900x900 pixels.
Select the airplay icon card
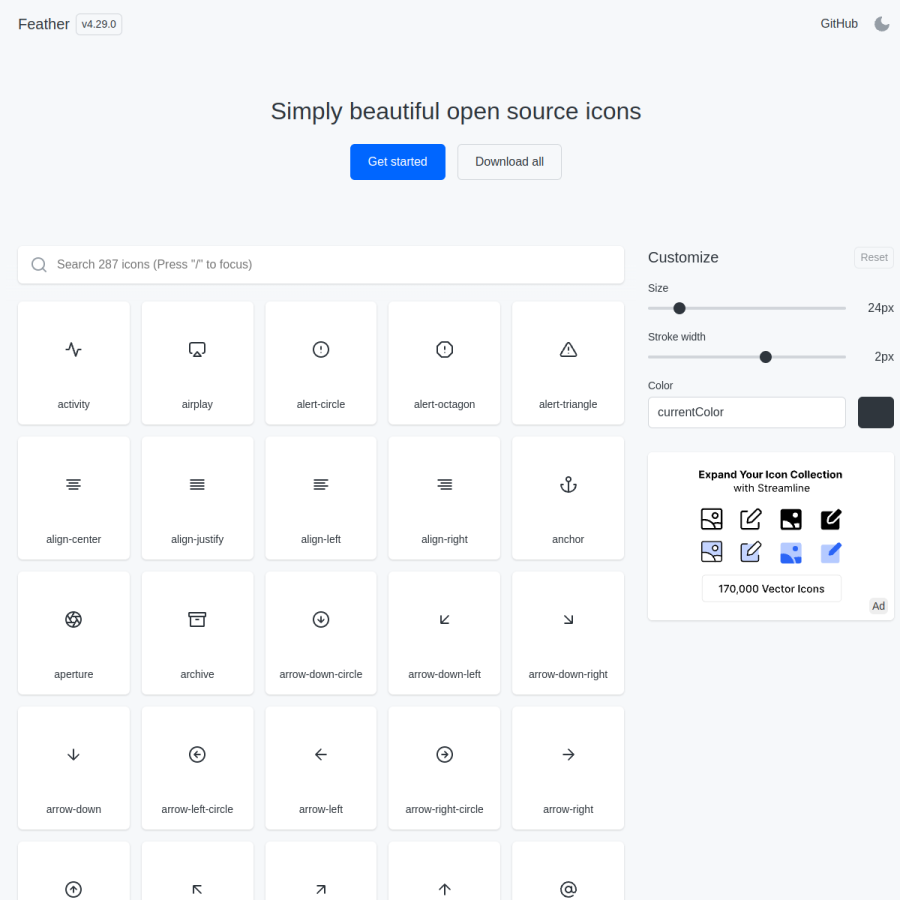coord(197,363)
